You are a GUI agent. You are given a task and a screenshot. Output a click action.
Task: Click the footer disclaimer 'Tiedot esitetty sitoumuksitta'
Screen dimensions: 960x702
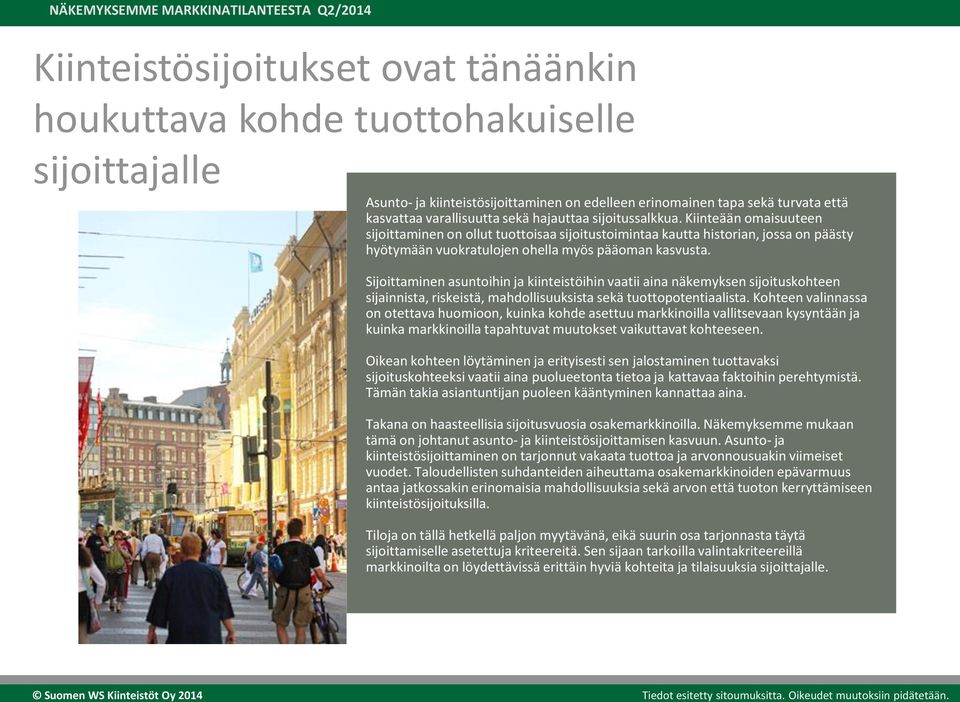pos(713,695)
